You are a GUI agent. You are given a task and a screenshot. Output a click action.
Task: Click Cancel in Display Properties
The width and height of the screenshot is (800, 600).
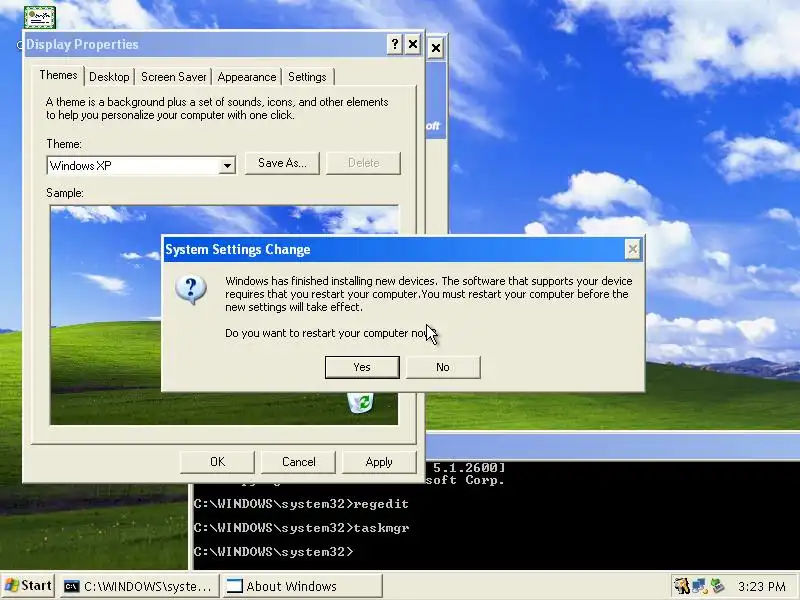(298, 462)
